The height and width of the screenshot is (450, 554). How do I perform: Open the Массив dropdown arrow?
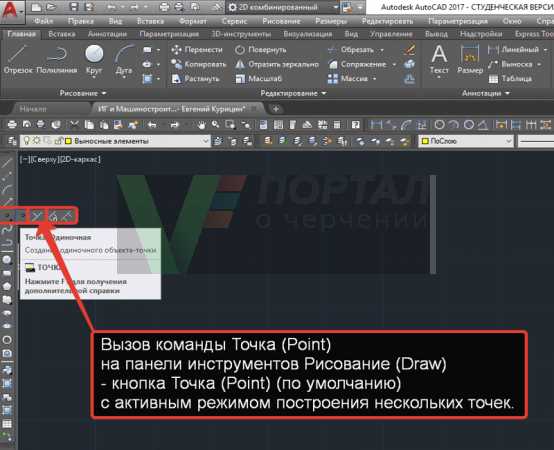375,79
